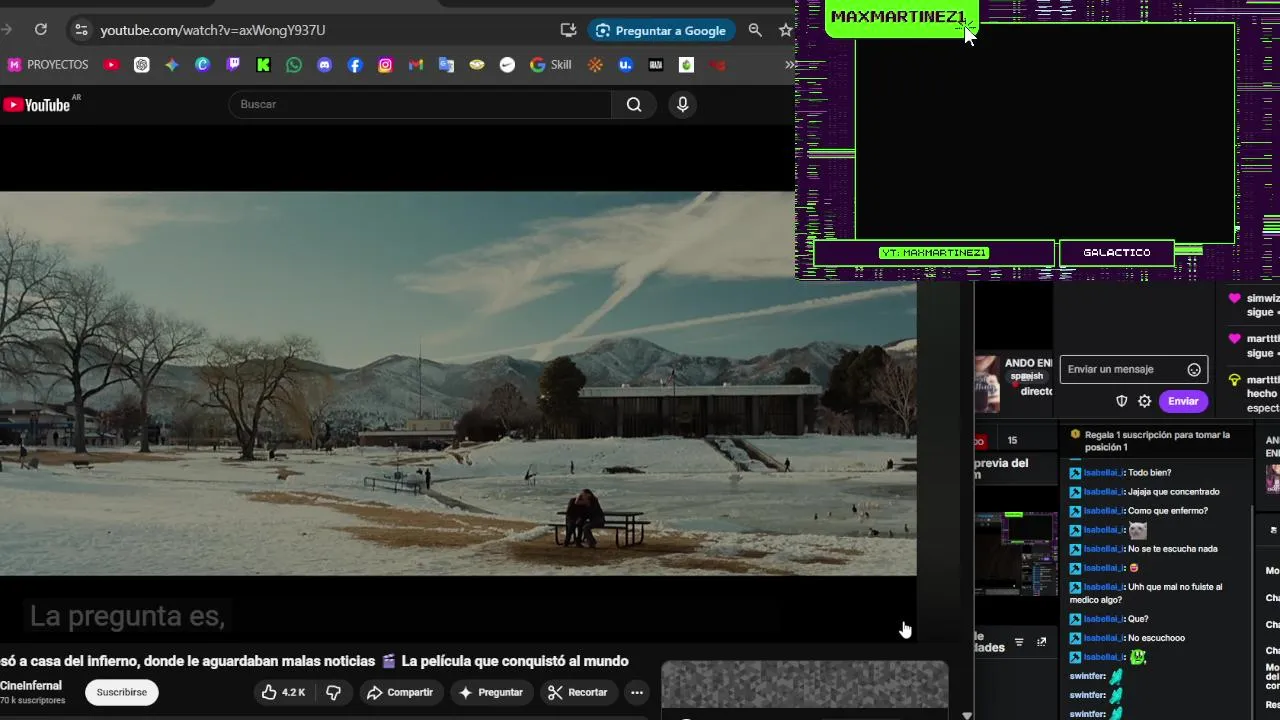Click the YT: MAXMARTINEZ1 overlay label
The image size is (1280, 720).
(x=934, y=253)
